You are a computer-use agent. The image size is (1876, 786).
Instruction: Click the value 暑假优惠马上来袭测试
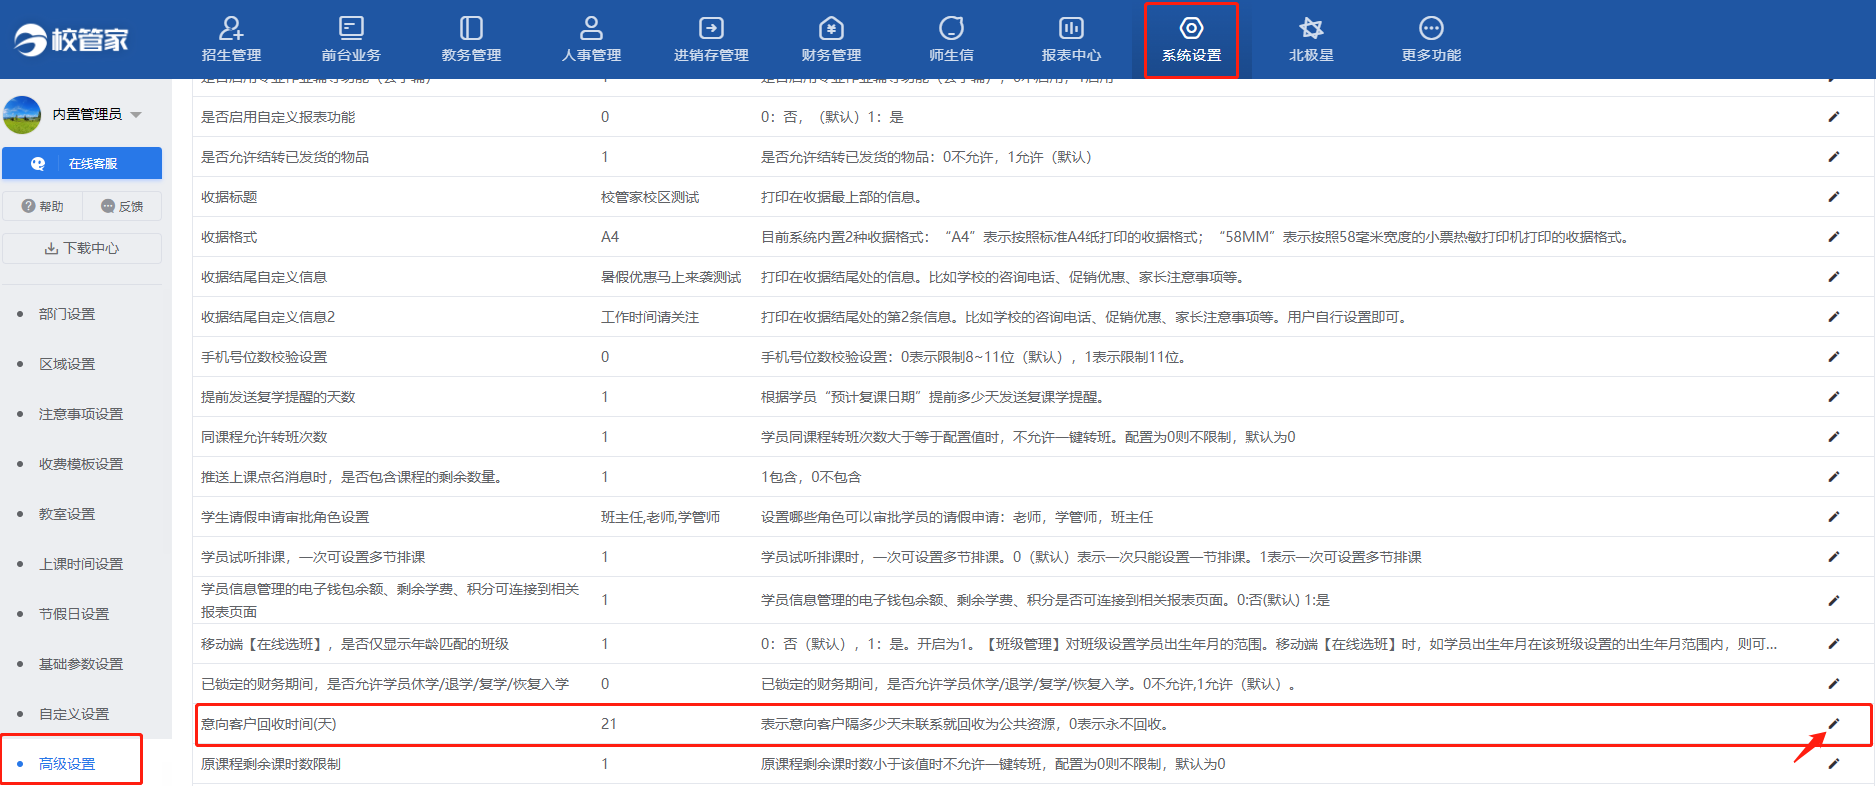671,277
